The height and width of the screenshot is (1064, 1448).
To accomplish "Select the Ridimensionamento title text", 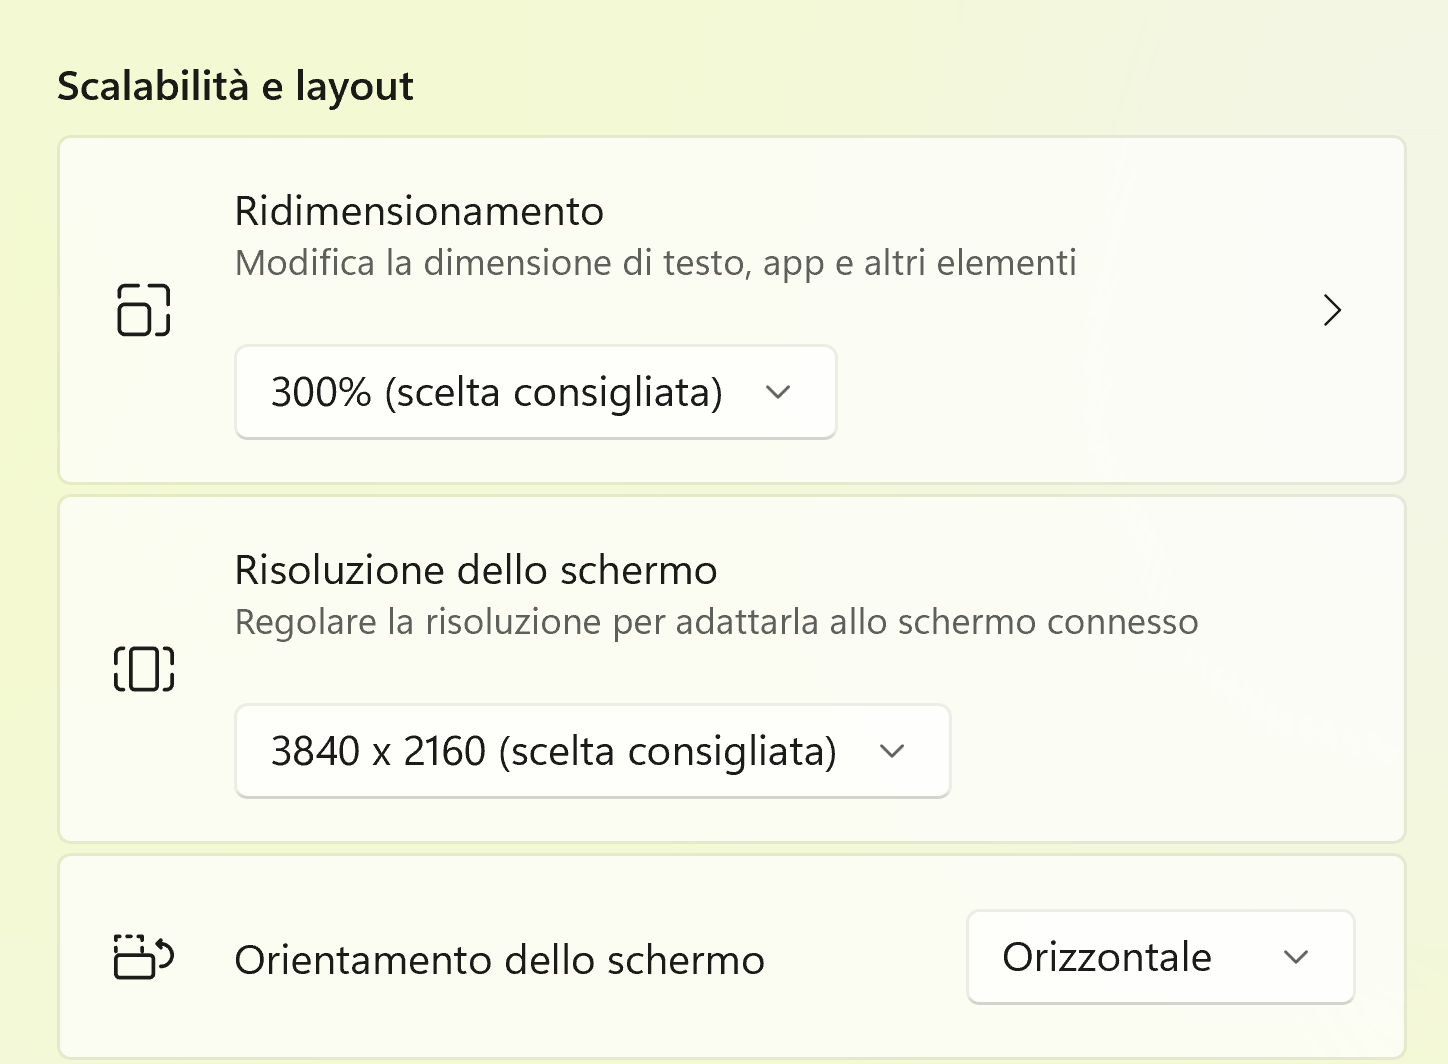I will point(419,212).
